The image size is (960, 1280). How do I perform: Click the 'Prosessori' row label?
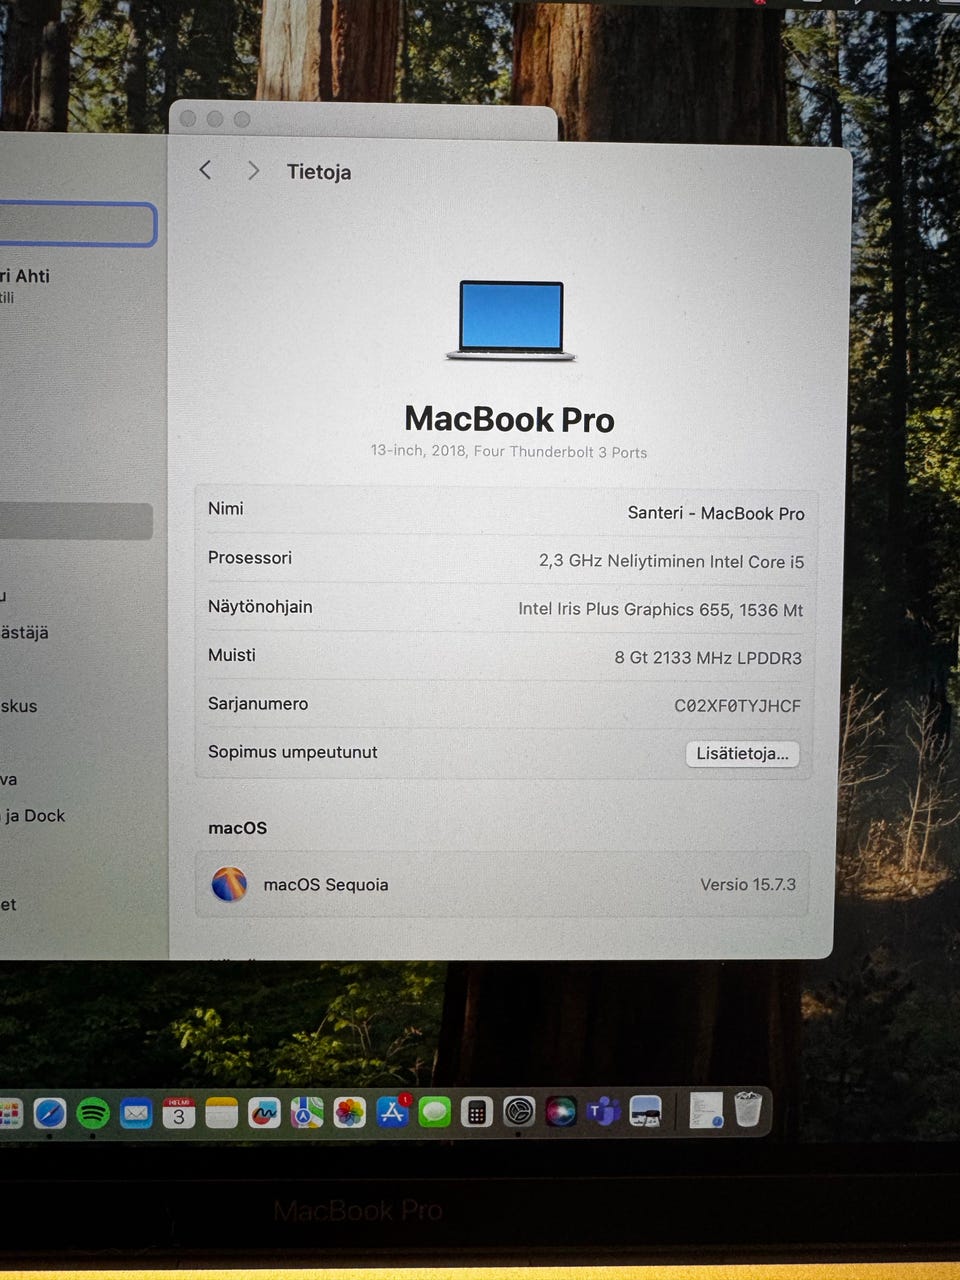point(250,557)
